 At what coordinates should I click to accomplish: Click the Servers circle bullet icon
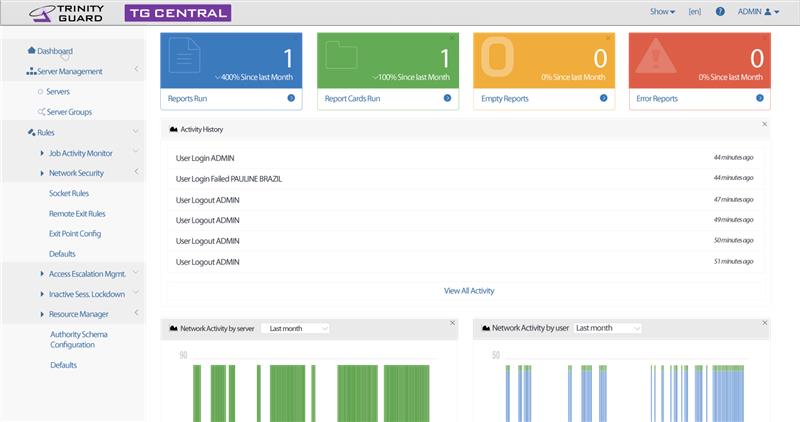[40, 92]
